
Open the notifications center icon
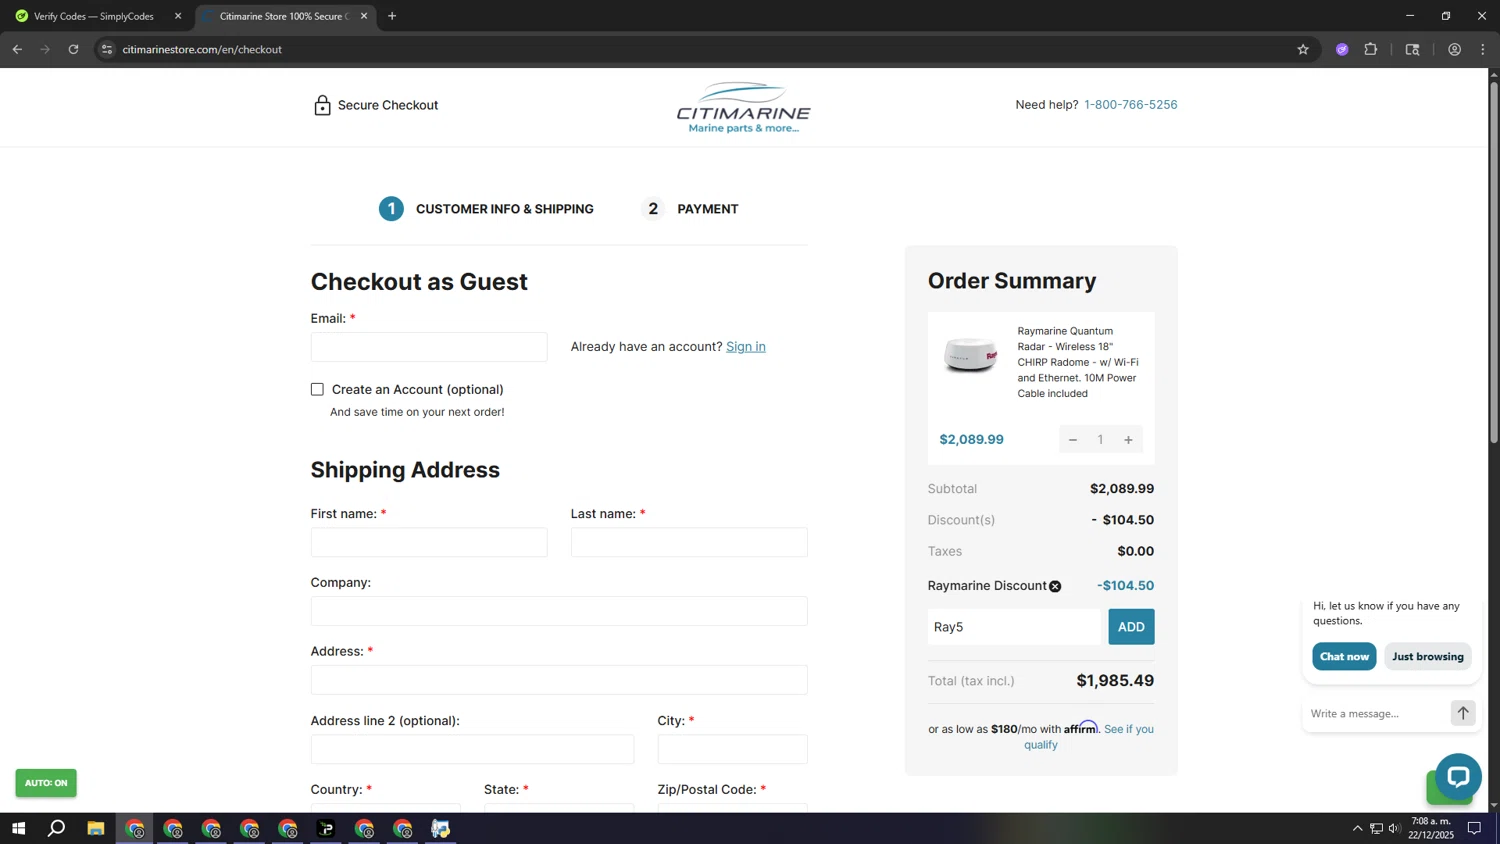(x=1474, y=828)
